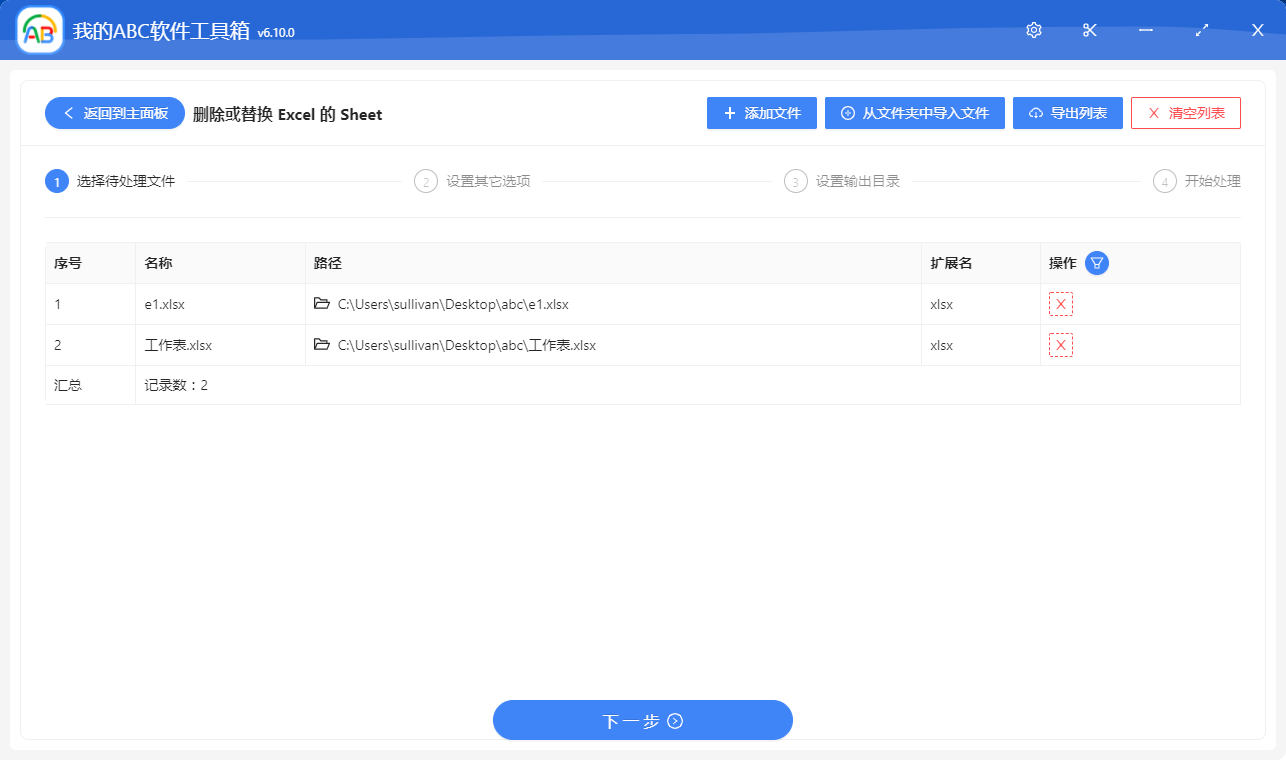Open folder icon for e1.xlsx path
Viewport: 1286px width, 760px height.
click(322, 303)
